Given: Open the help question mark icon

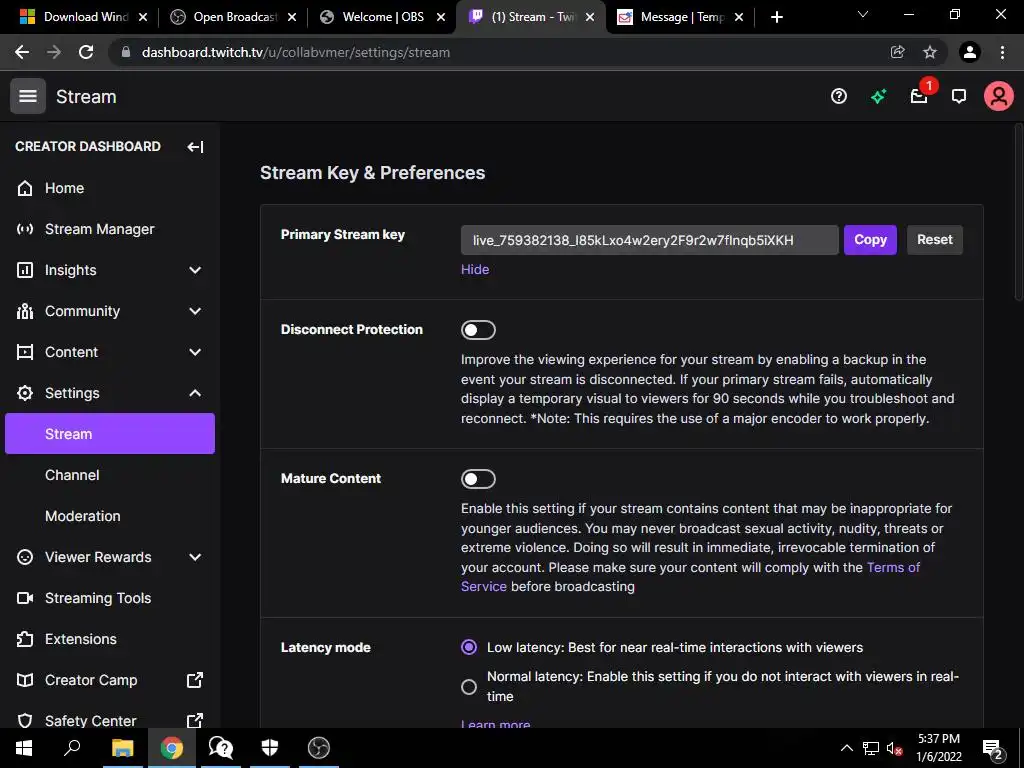Looking at the screenshot, I should 839,97.
